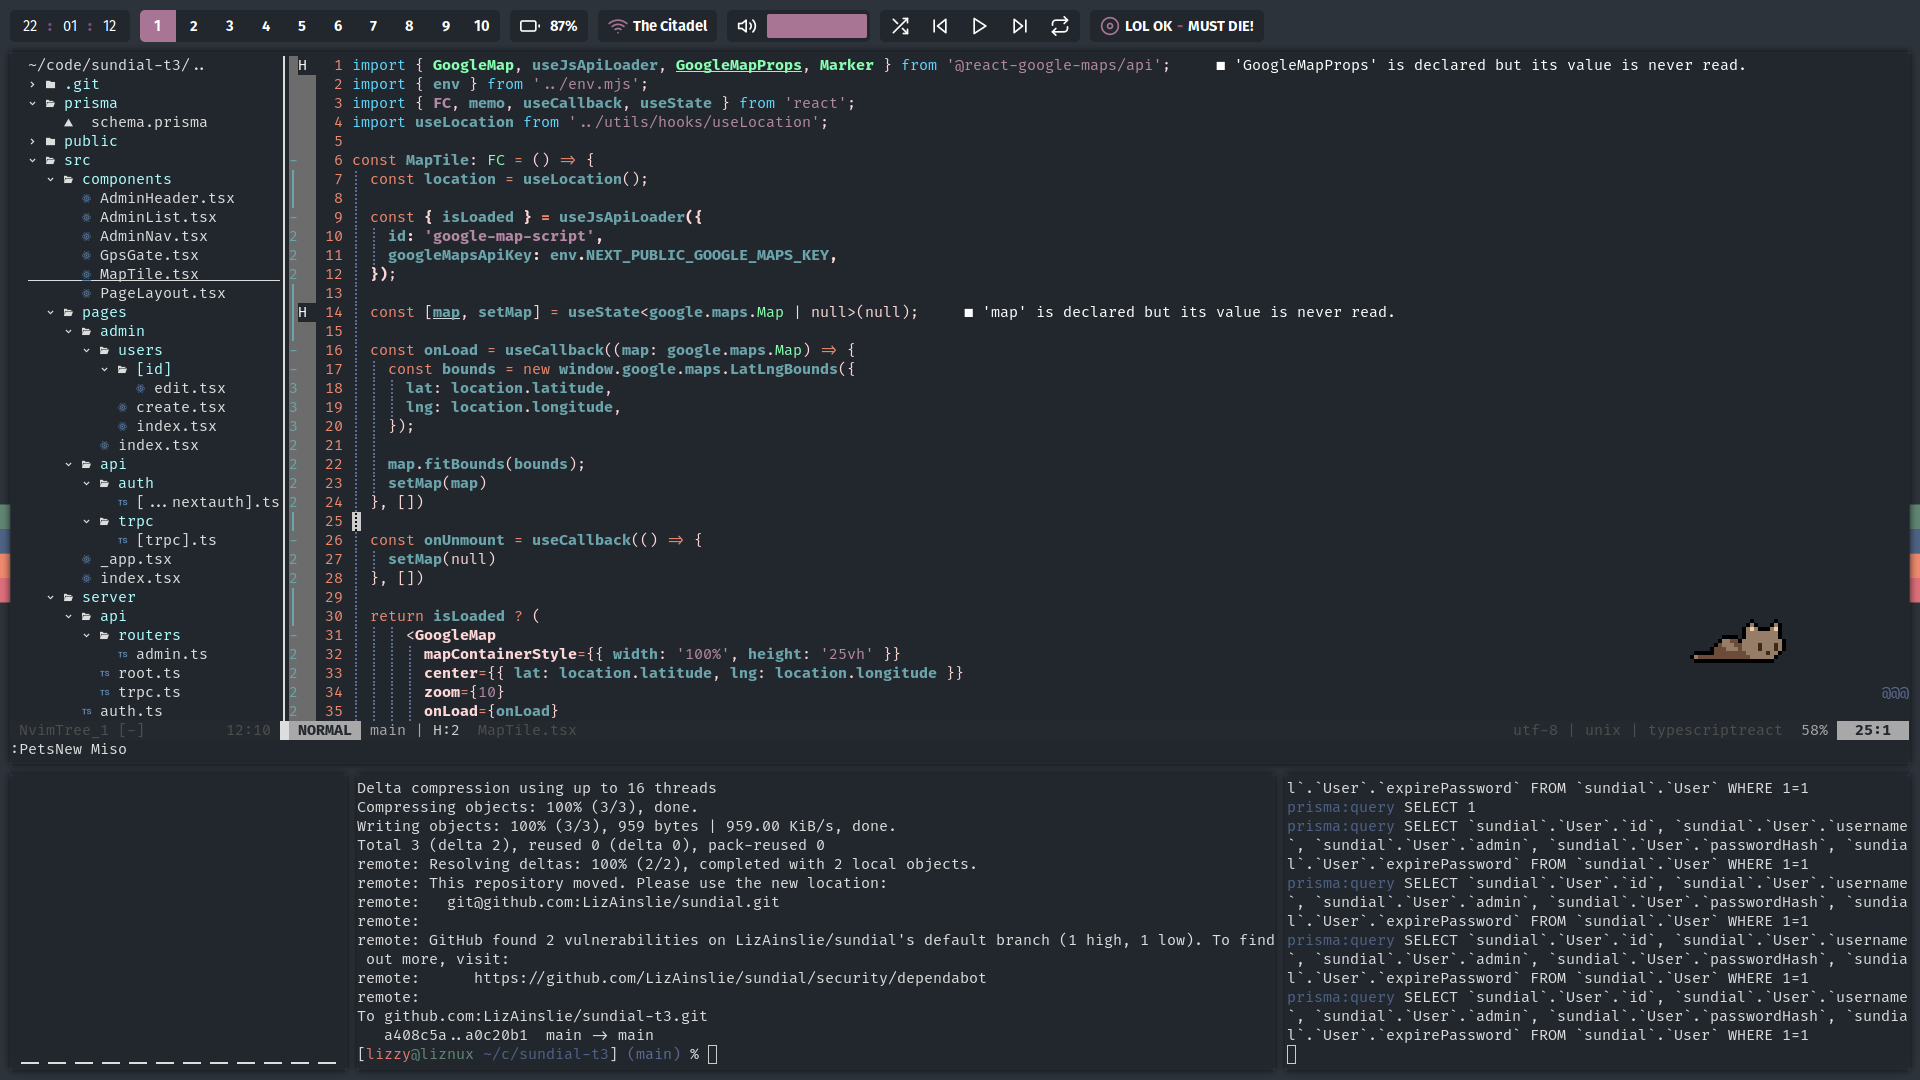Open the Wi-Fi network The Citadel
The height and width of the screenshot is (1080, 1920).
(x=658, y=26)
